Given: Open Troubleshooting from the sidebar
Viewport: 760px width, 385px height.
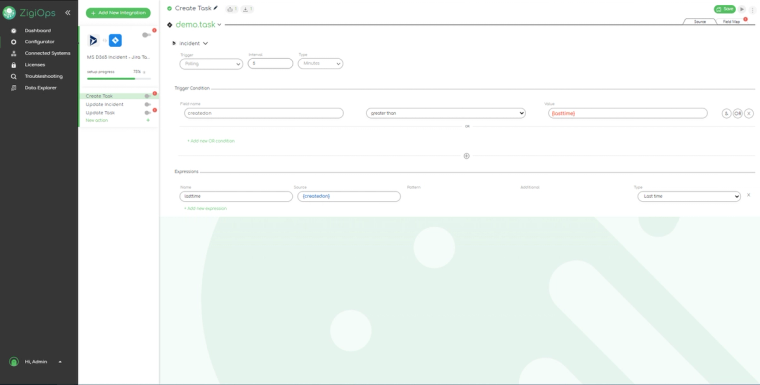Looking at the screenshot, I should click(44, 76).
